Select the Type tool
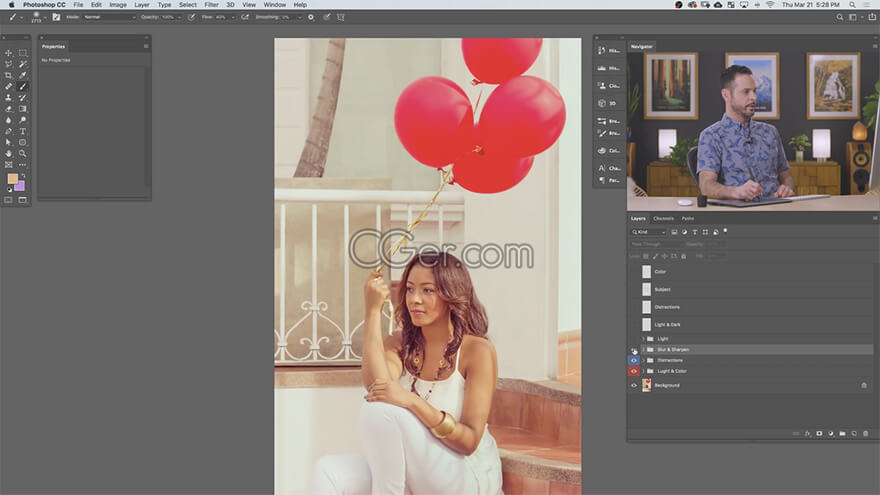The width and height of the screenshot is (880, 495). (22, 131)
